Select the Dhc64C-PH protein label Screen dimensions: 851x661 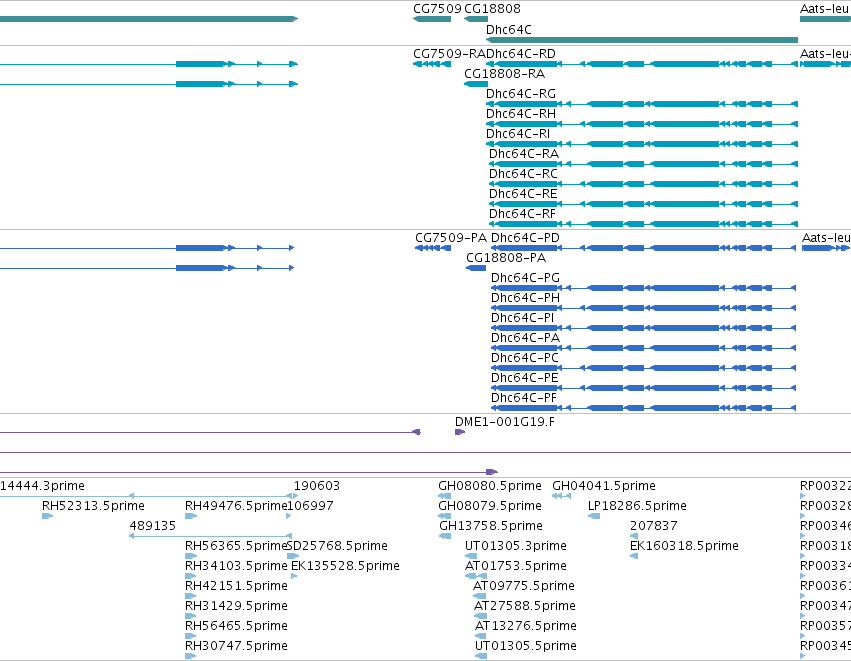click(525, 298)
